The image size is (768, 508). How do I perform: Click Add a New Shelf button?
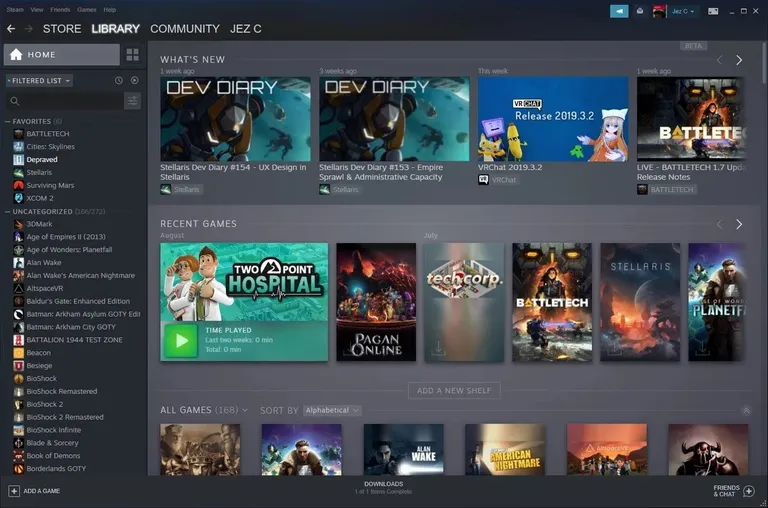[x=454, y=390]
